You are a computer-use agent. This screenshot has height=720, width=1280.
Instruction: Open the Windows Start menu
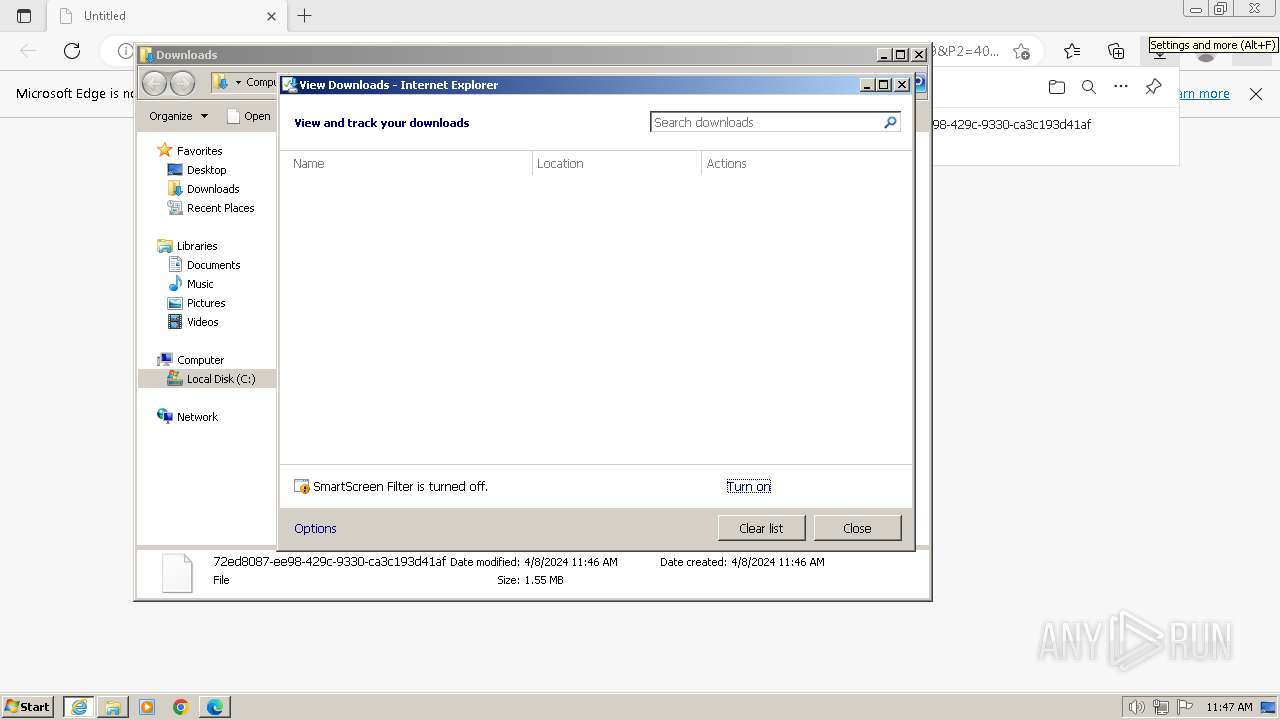(x=27, y=706)
